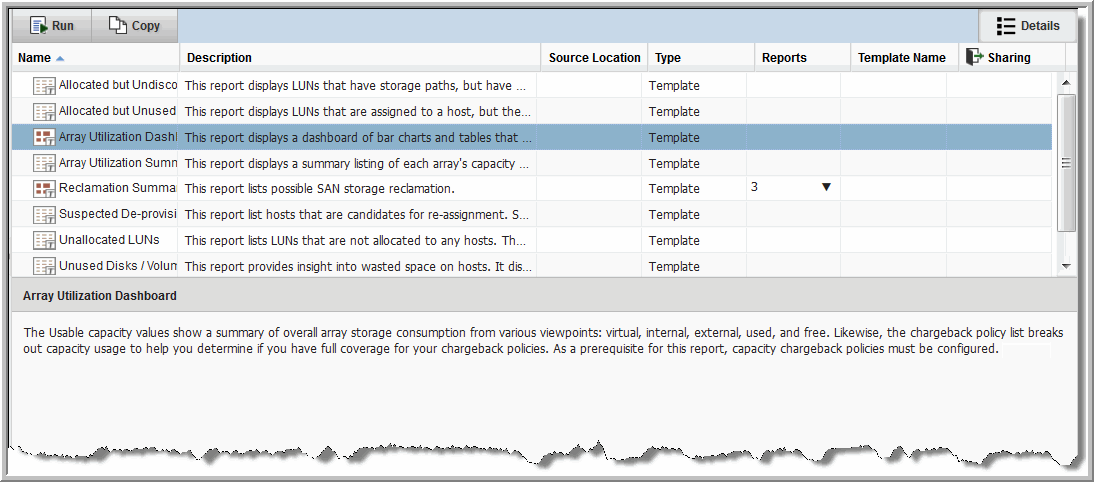Click the Array Utilization Dashboard row icon
Screen dimensions: 1094x482
[x=44, y=138]
